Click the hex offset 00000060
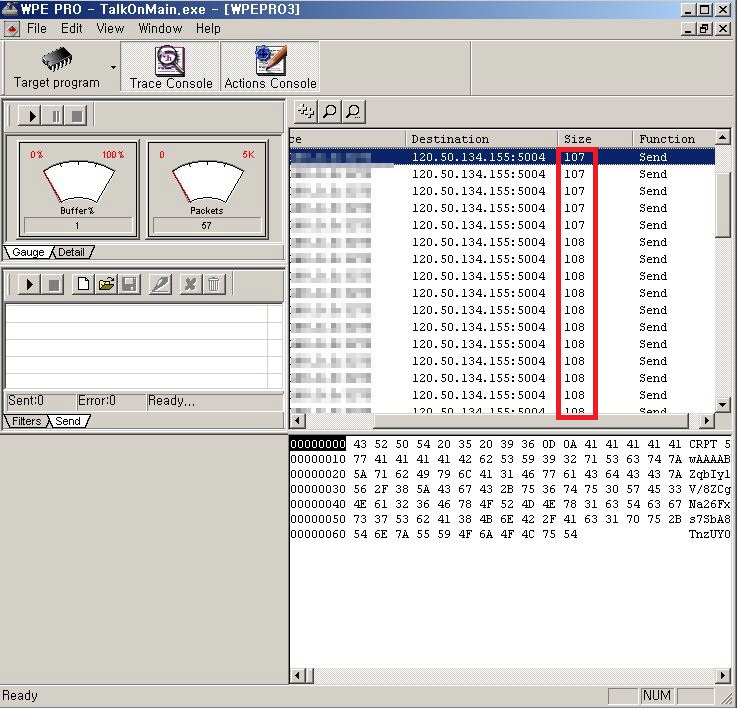Screen dimensions: 737x708 318,535
